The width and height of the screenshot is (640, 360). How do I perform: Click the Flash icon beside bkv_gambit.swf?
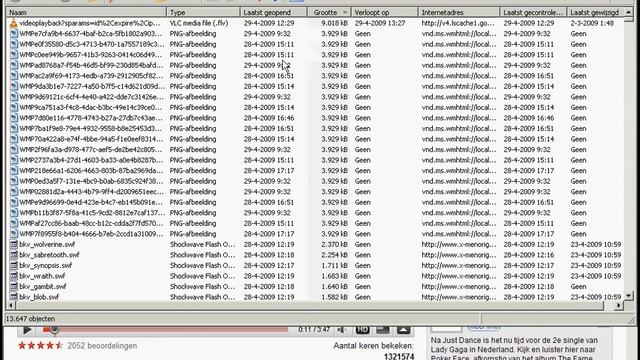14,287
